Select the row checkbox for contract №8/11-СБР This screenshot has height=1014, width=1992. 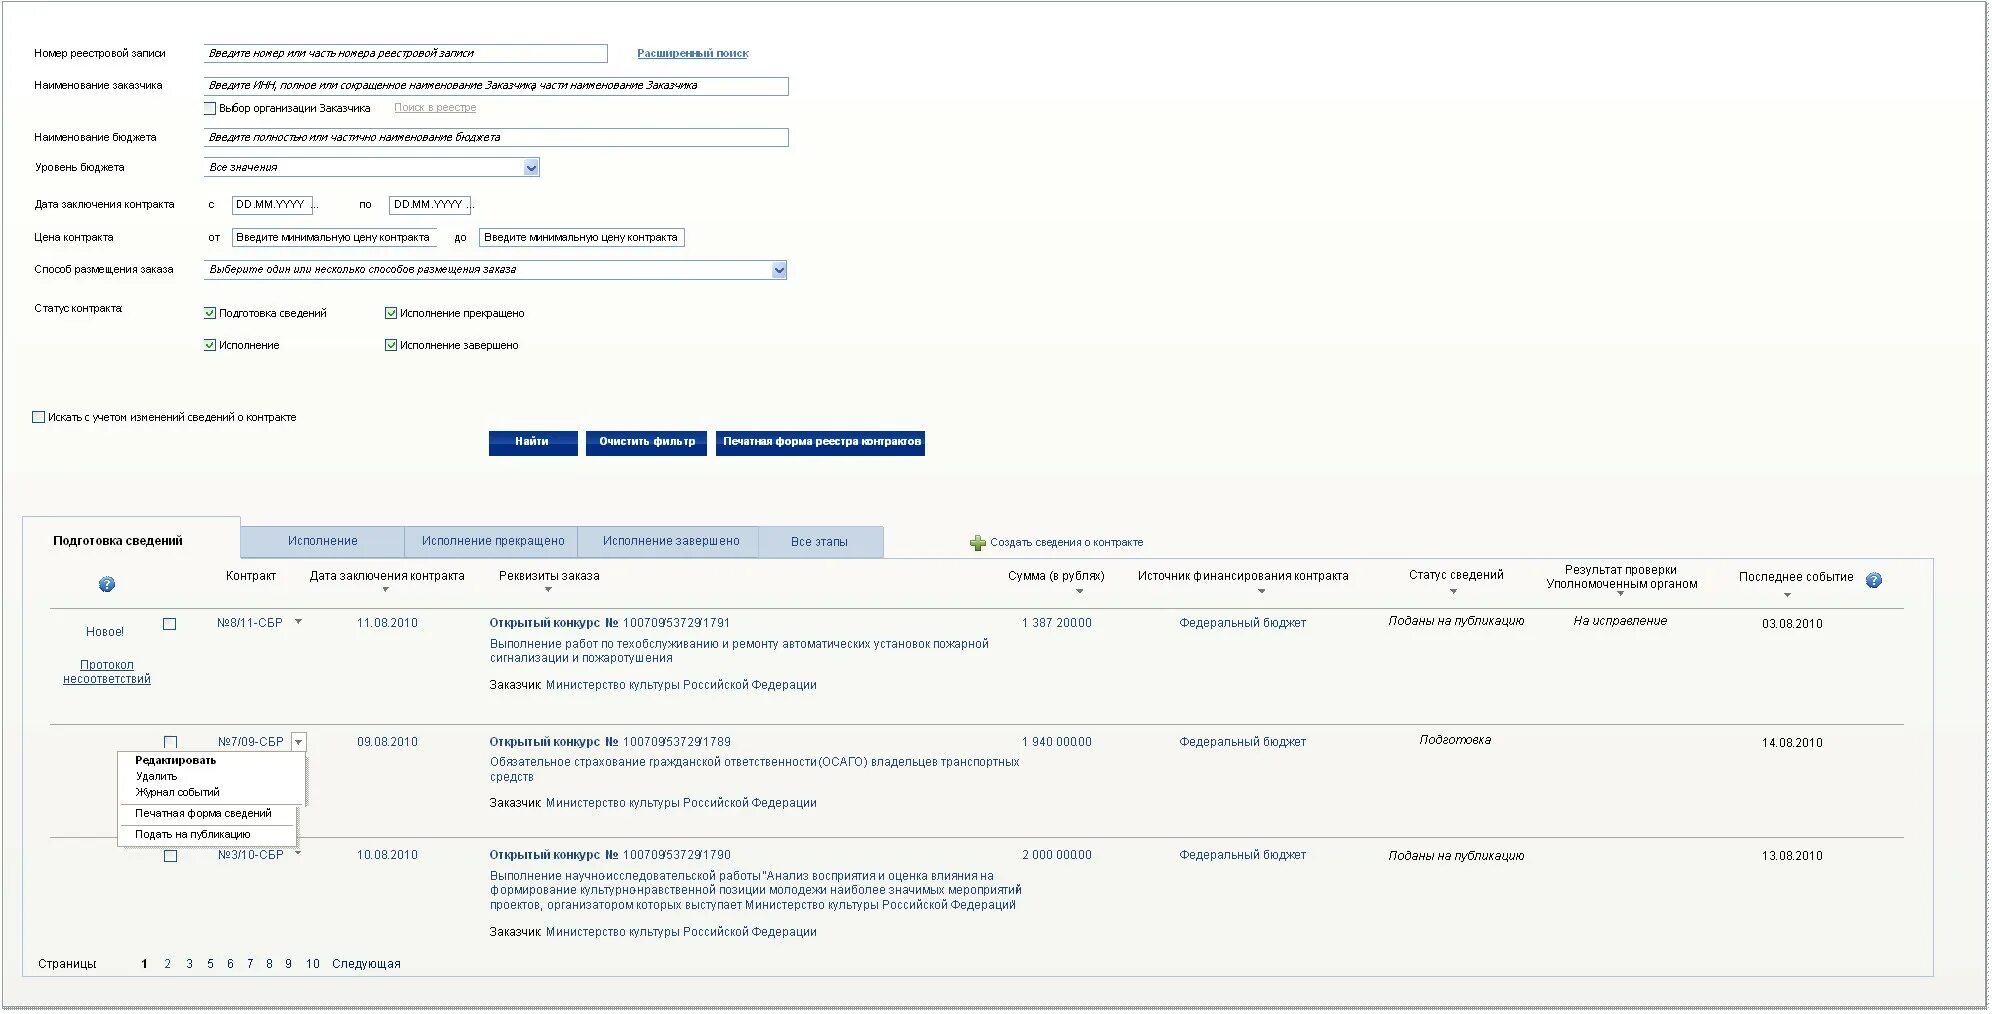pos(170,624)
